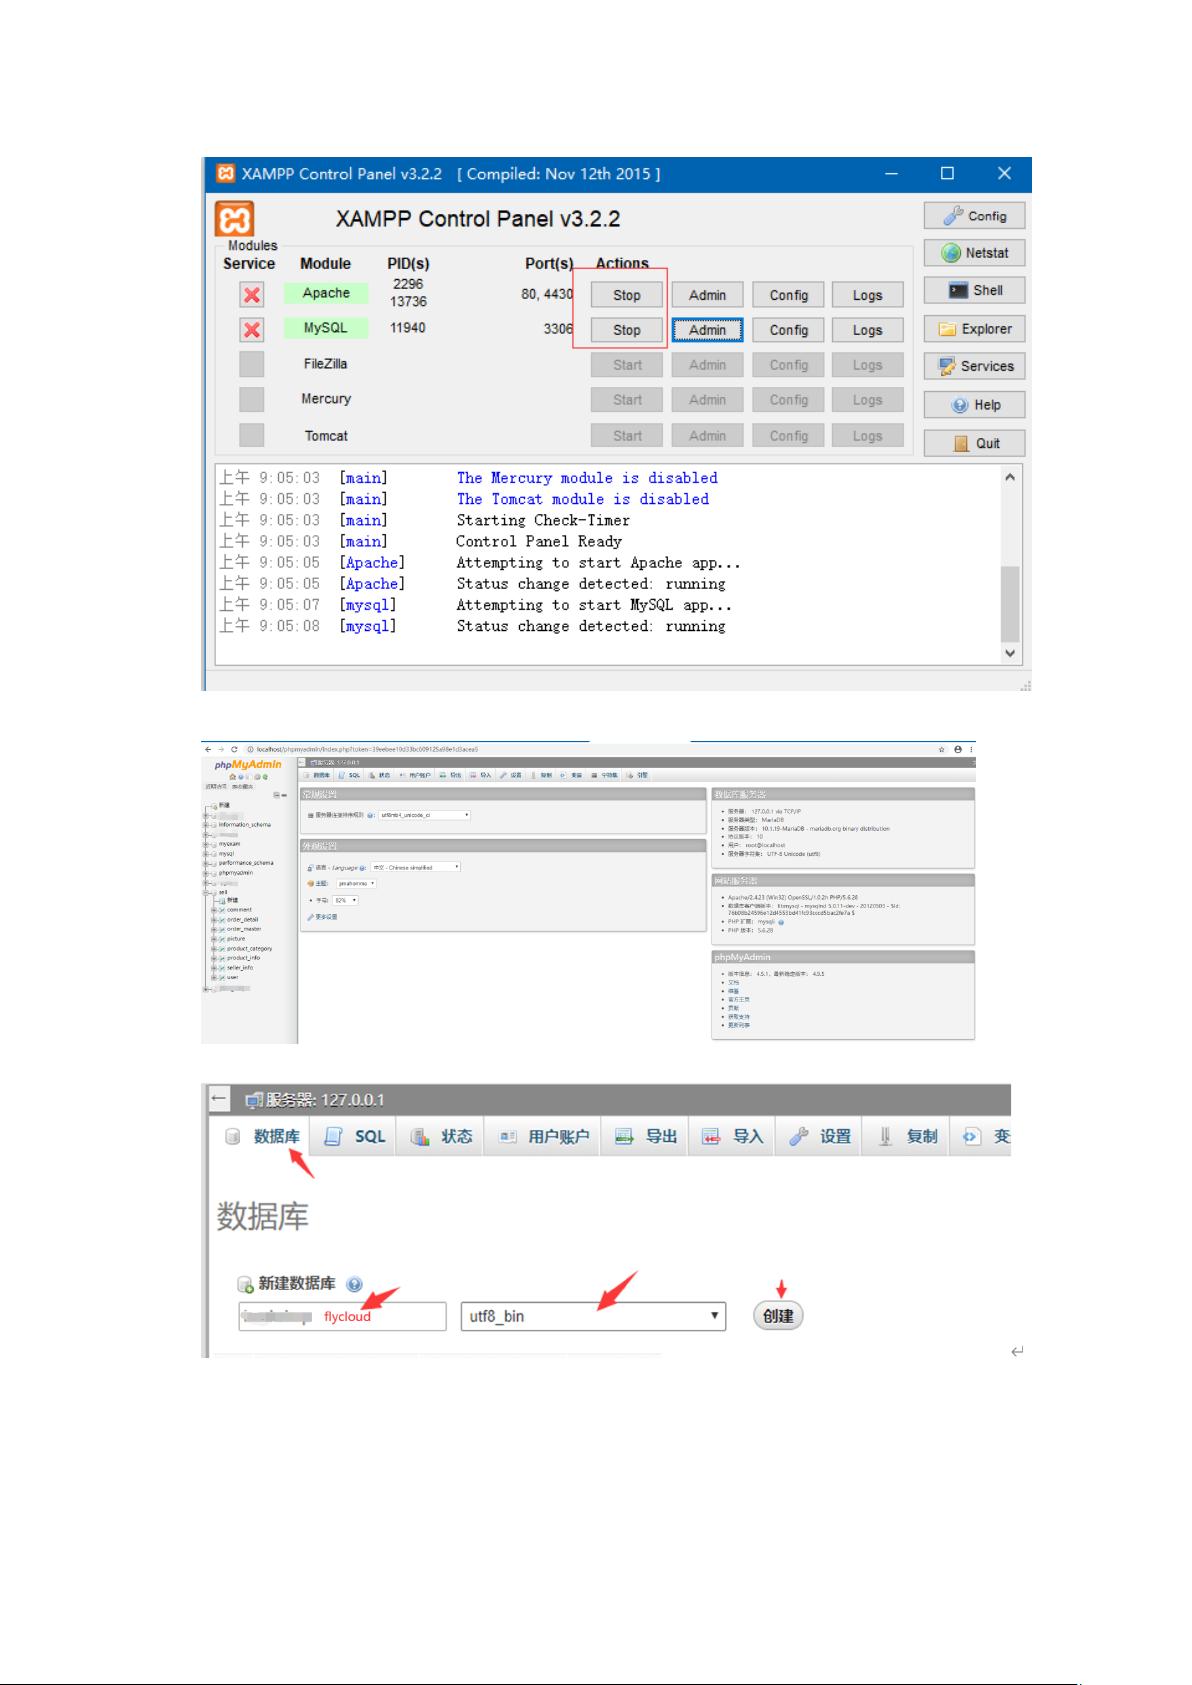Open the 导出 tab in the enlarged tab bar
The width and height of the screenshot is (1192, 1685).
click(x=645, y=1137)
